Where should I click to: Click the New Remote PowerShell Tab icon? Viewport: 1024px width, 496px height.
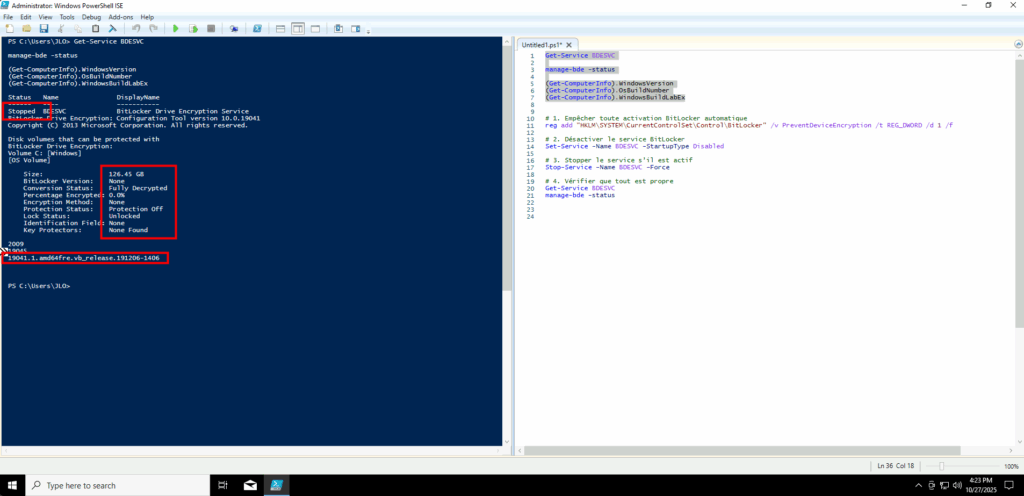232,28
